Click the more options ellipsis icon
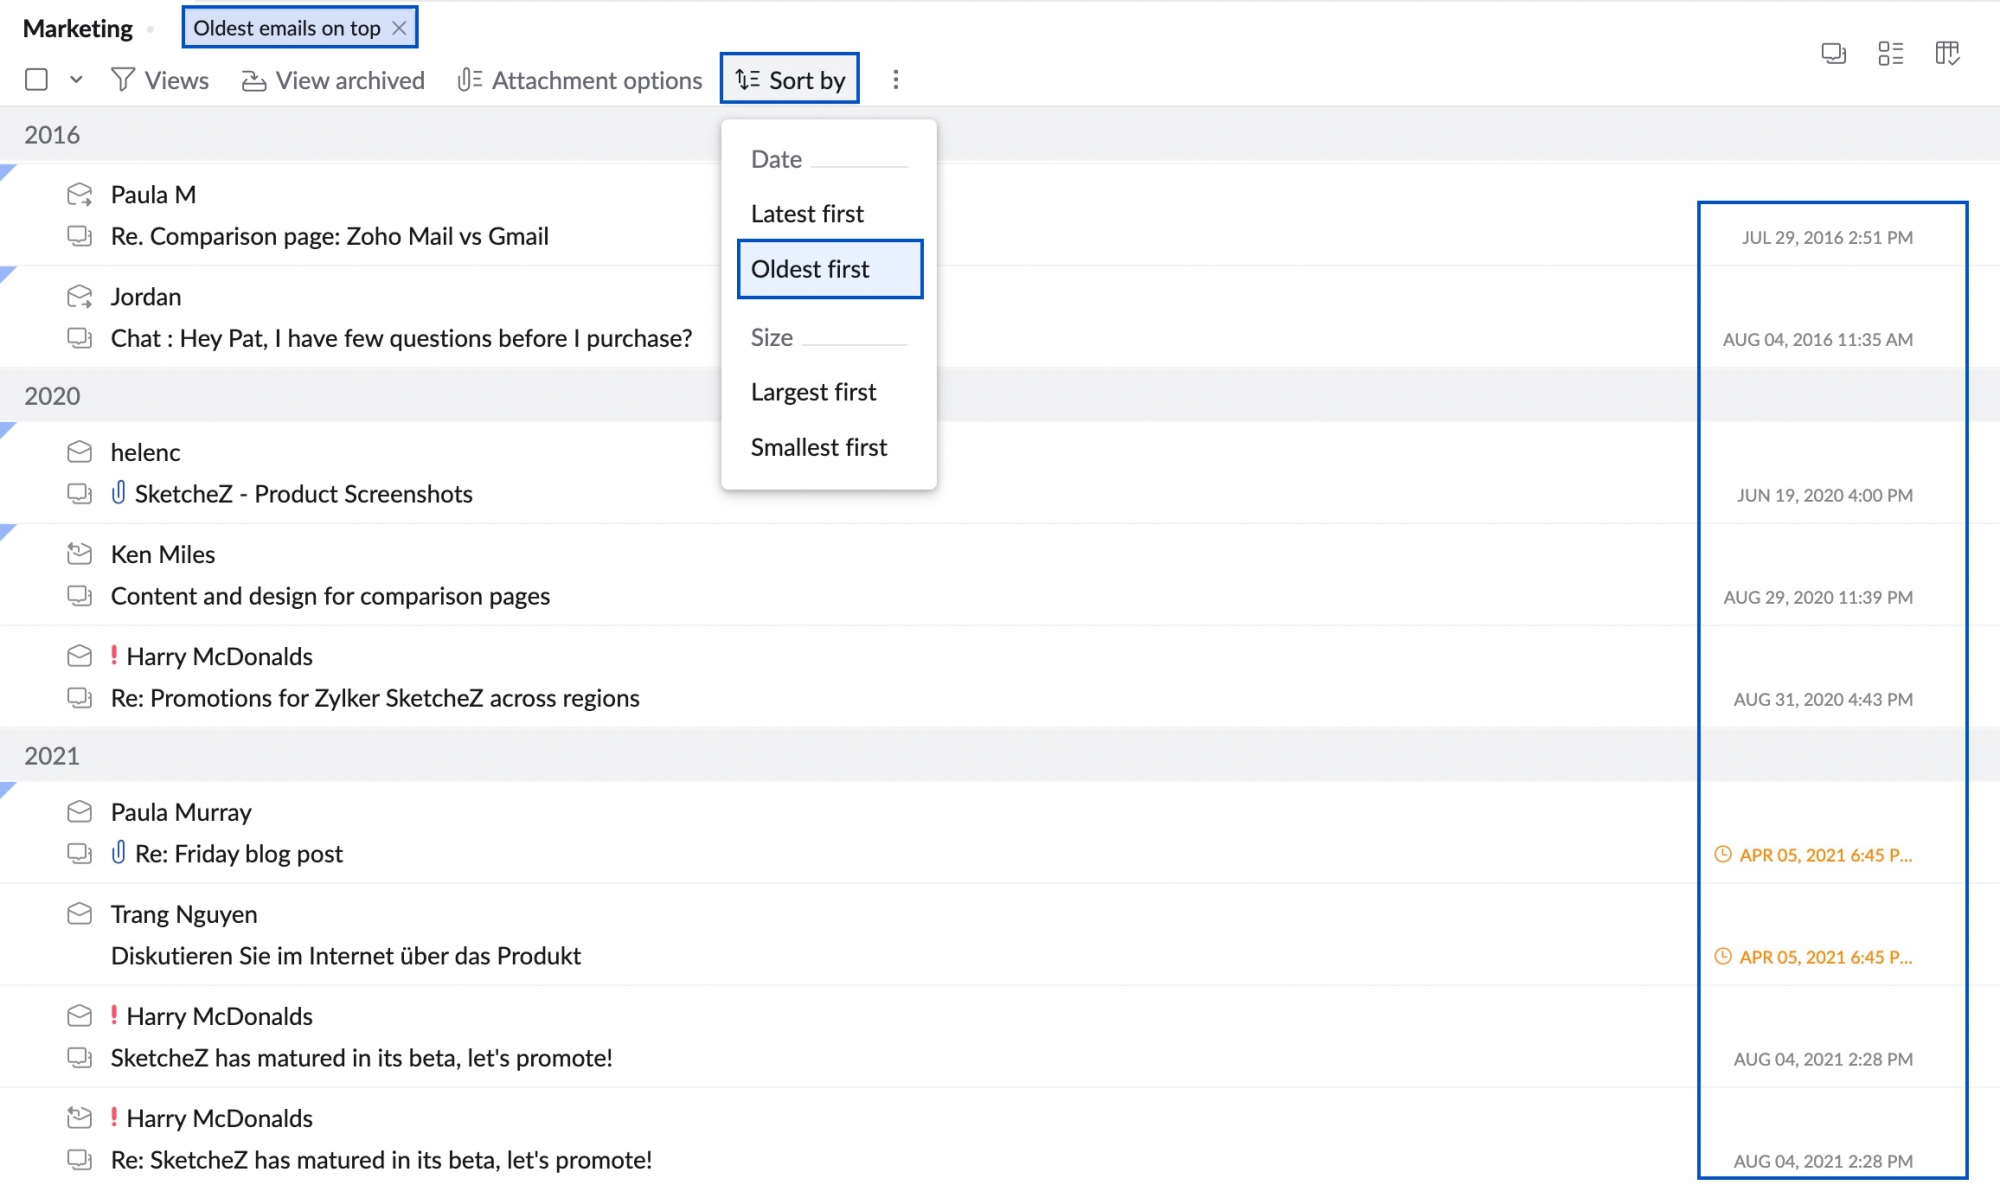 tap(896, 78)
